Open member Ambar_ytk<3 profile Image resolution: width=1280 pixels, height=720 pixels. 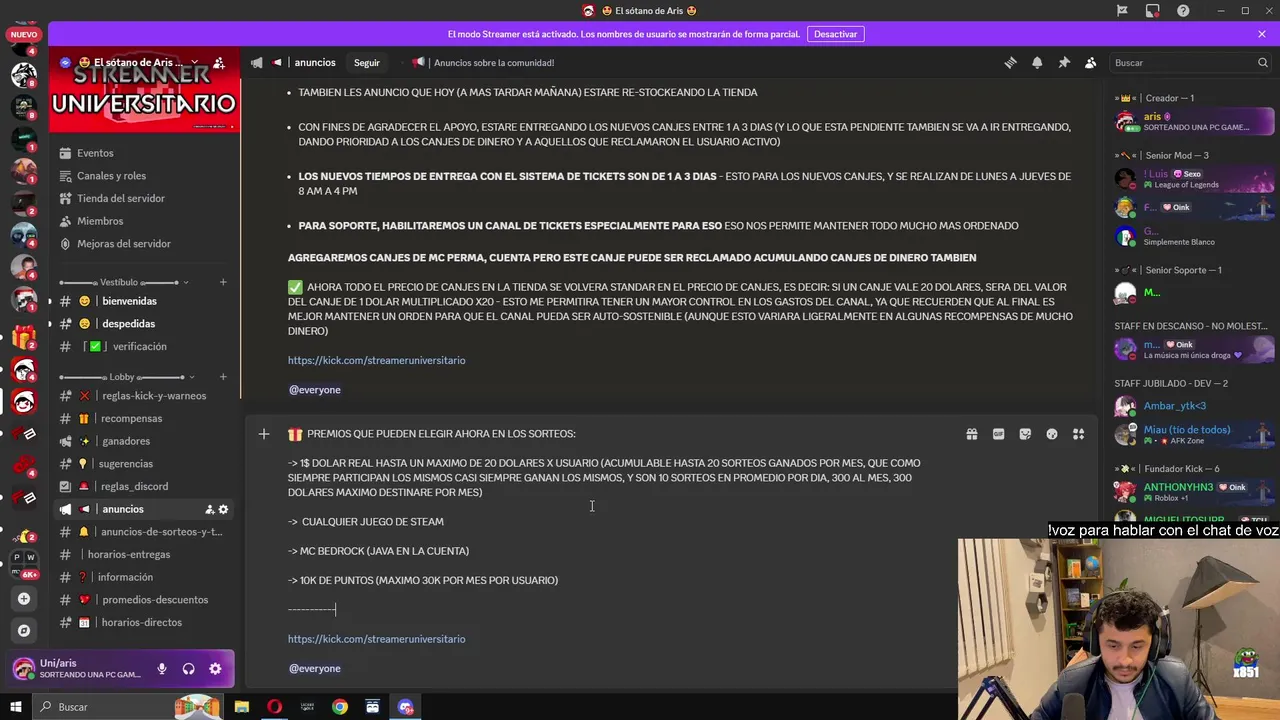click(x=1194, y=406)
